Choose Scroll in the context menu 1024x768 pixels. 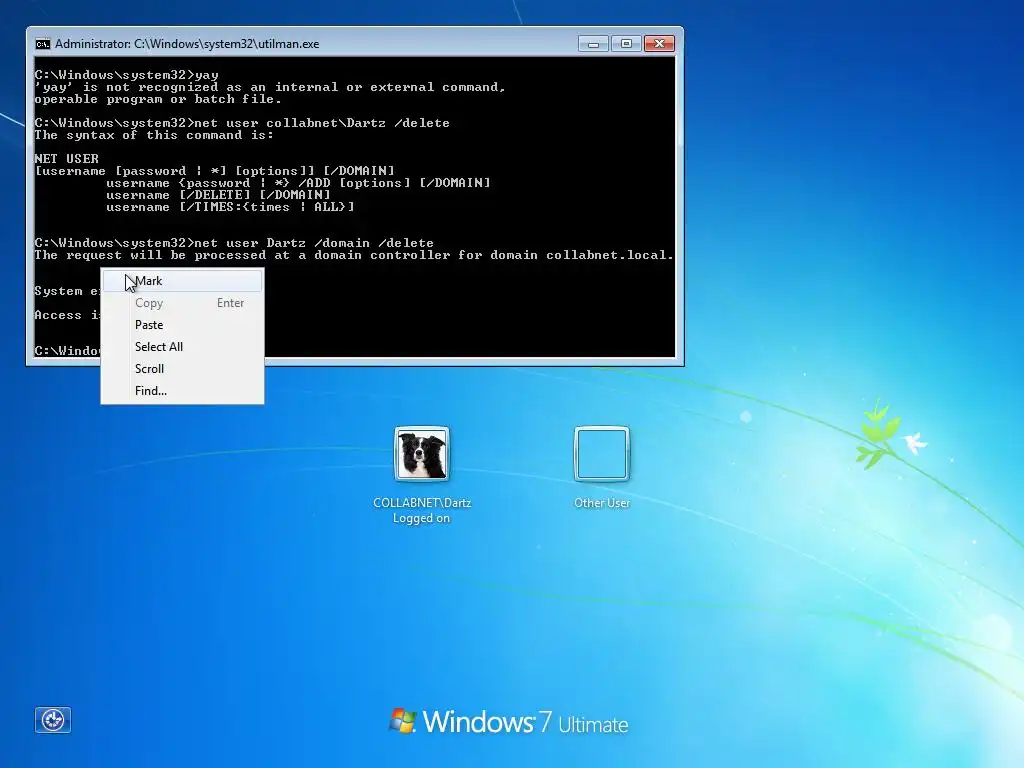point(182,368)
